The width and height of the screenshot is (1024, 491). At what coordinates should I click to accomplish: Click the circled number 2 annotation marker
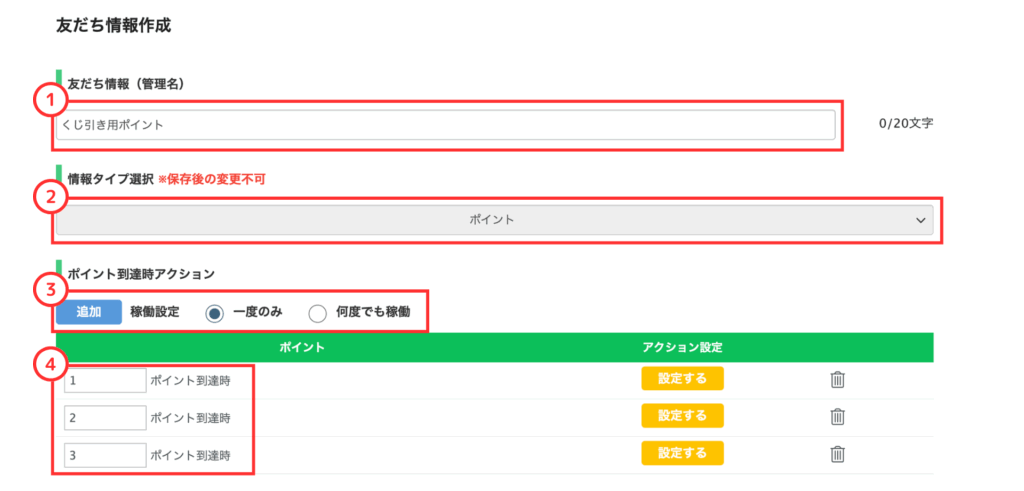[51, 199]
